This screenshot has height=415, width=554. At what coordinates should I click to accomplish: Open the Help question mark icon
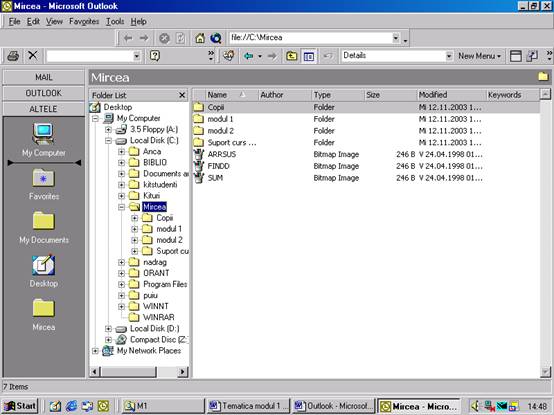point(155,56)
